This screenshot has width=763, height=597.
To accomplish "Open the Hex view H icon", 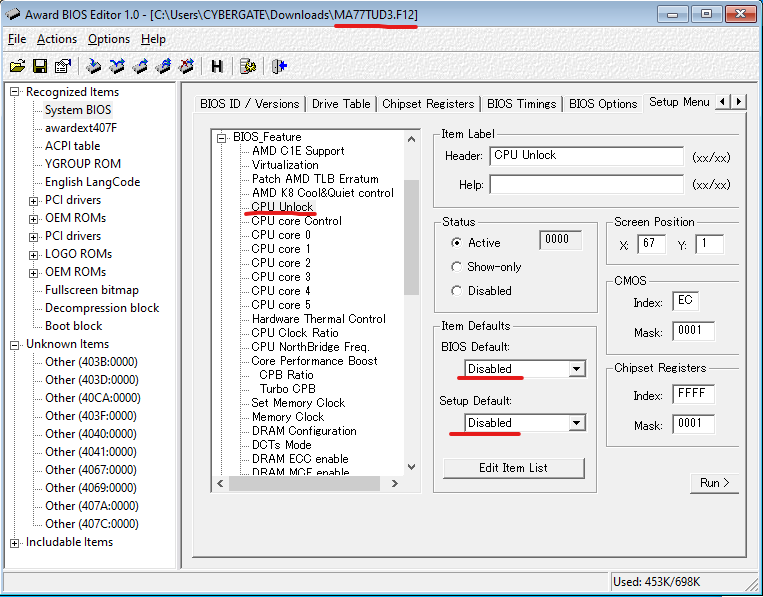I will [217, 66].
